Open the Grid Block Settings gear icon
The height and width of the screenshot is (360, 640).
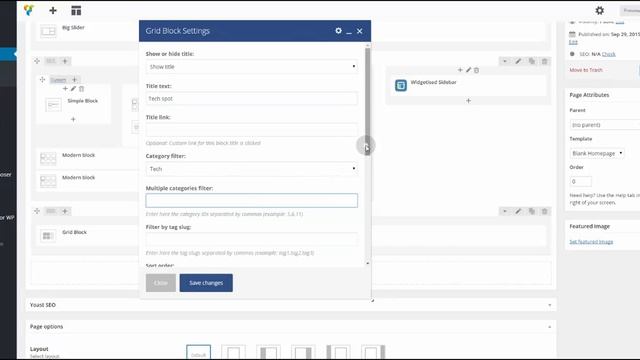[338, 31]
